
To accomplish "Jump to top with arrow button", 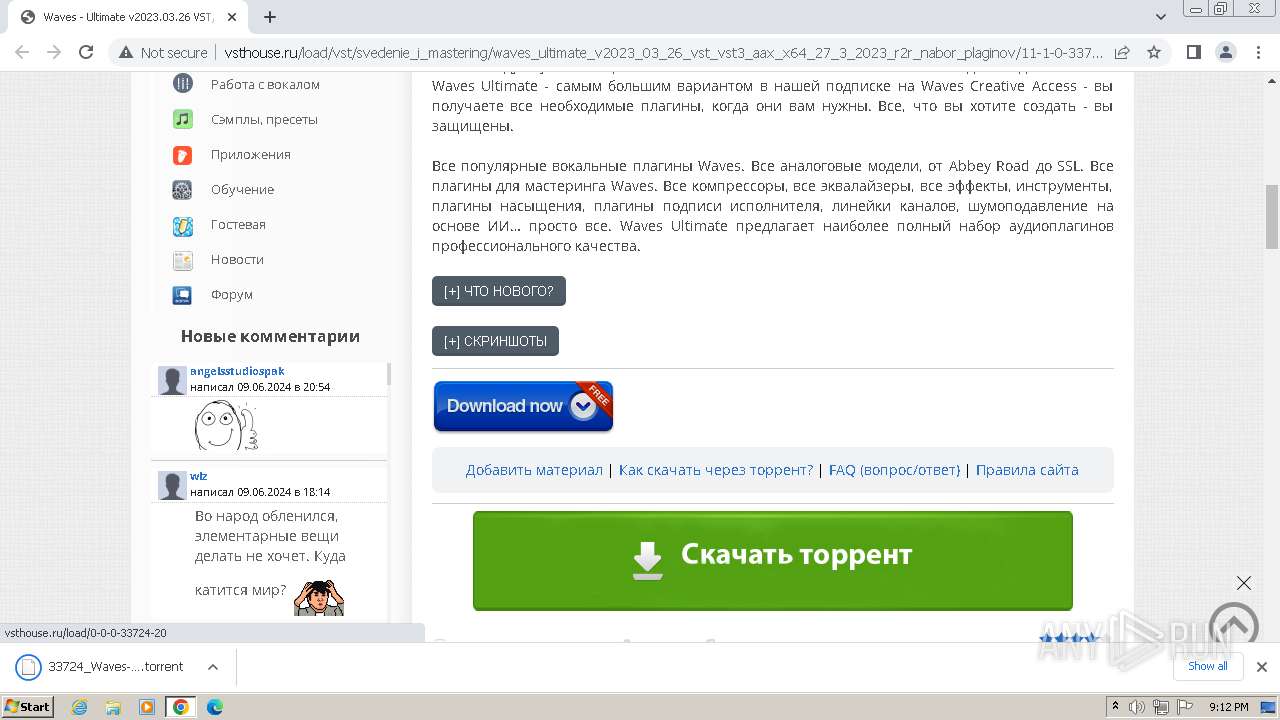I will (x=1233, y=627).
